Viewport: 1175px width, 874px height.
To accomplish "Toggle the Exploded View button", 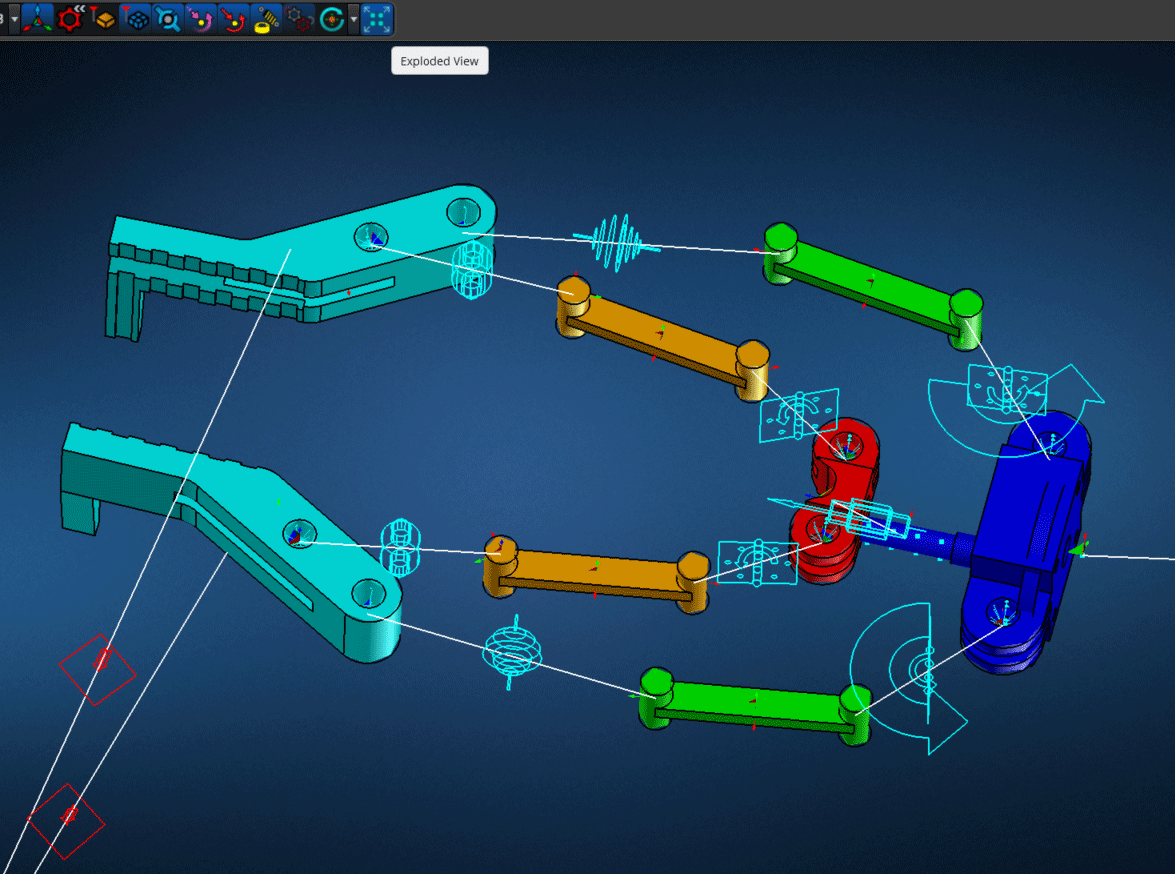I will coord(377,18).
